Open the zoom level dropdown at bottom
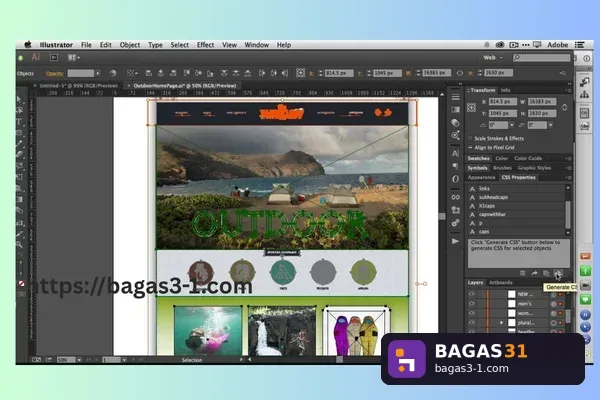Image resolution: width=600 pixels, height=400 pixels. point(79,360)
